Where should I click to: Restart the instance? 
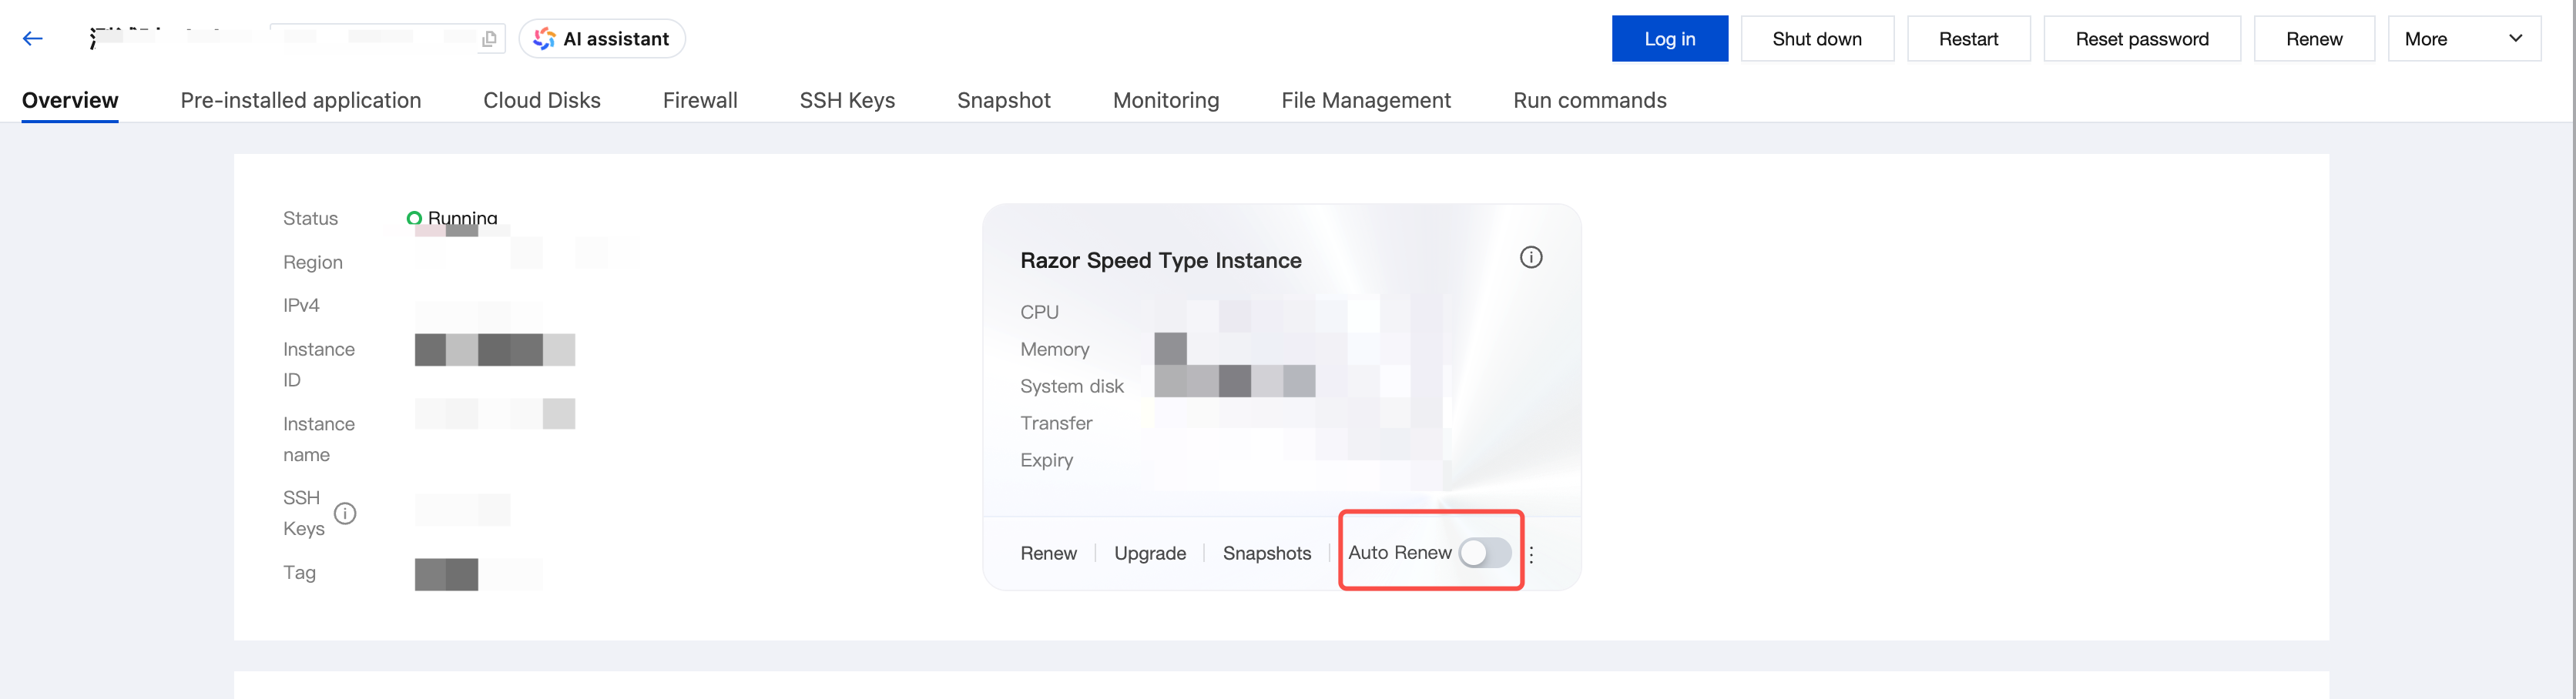pos(1968,39)
